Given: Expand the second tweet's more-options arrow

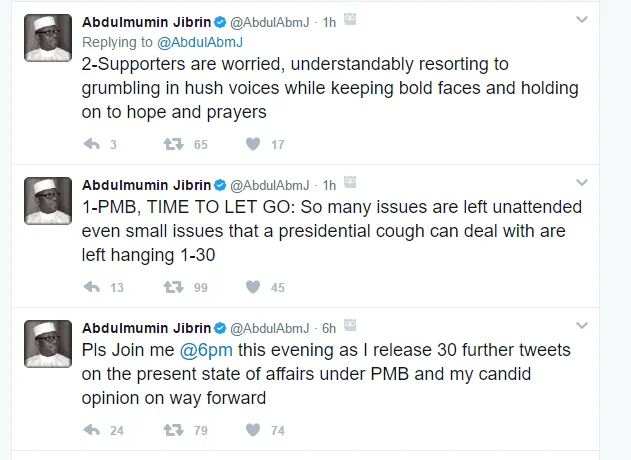Looking at the screenshot, I should (582, 183).
